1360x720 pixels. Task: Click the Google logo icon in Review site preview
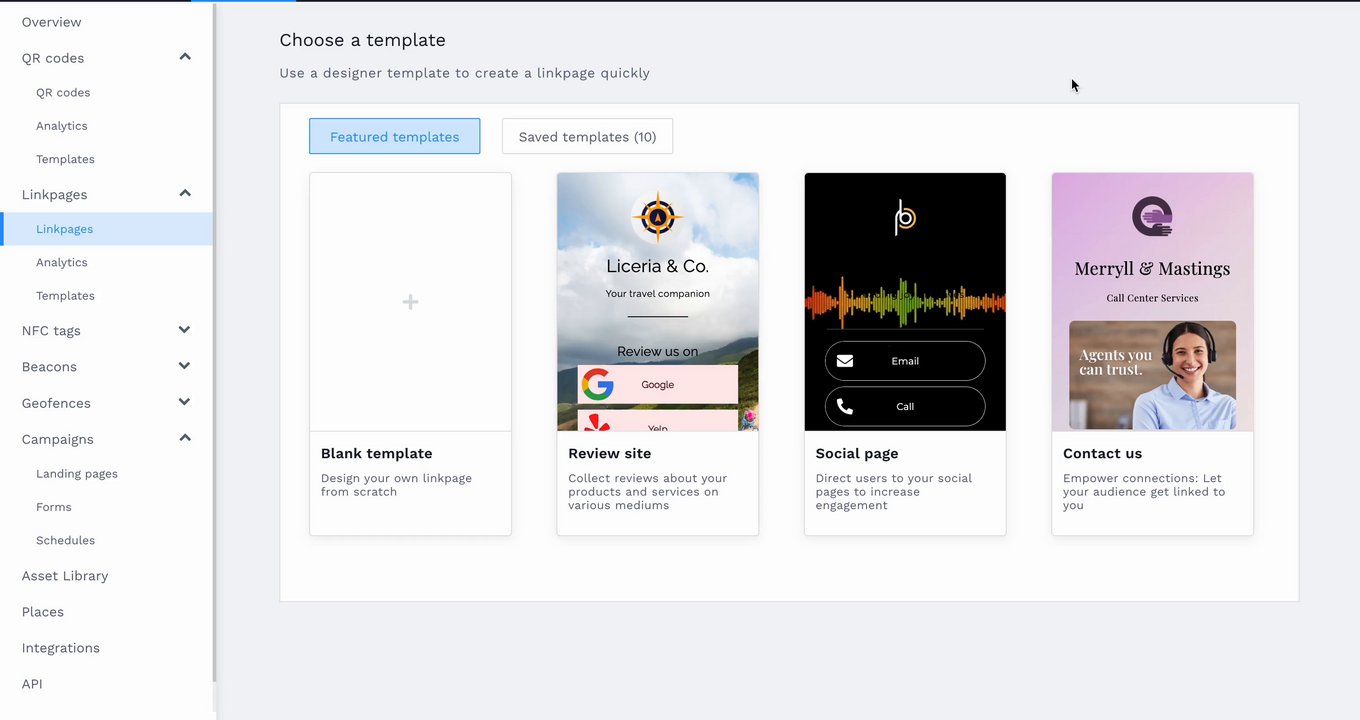tap(598, 384)
